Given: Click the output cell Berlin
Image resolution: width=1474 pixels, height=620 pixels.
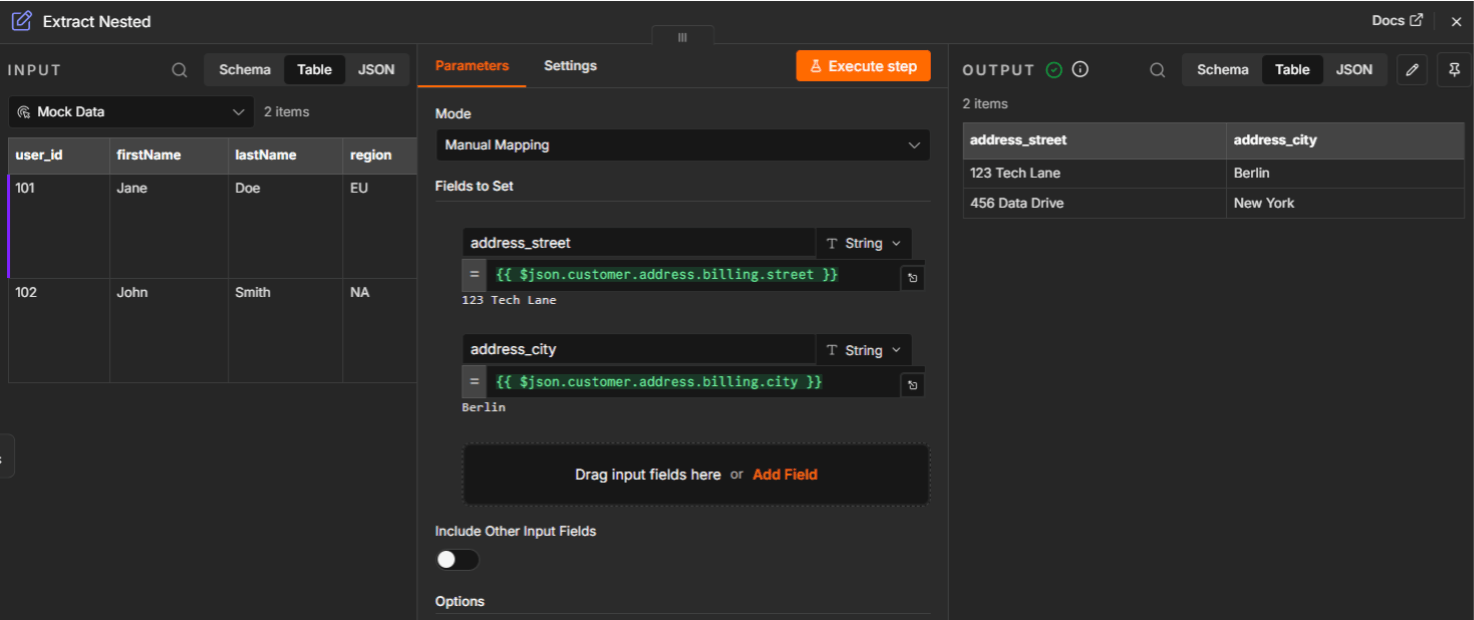Looking at the screenshot, I should (1346, 174).
